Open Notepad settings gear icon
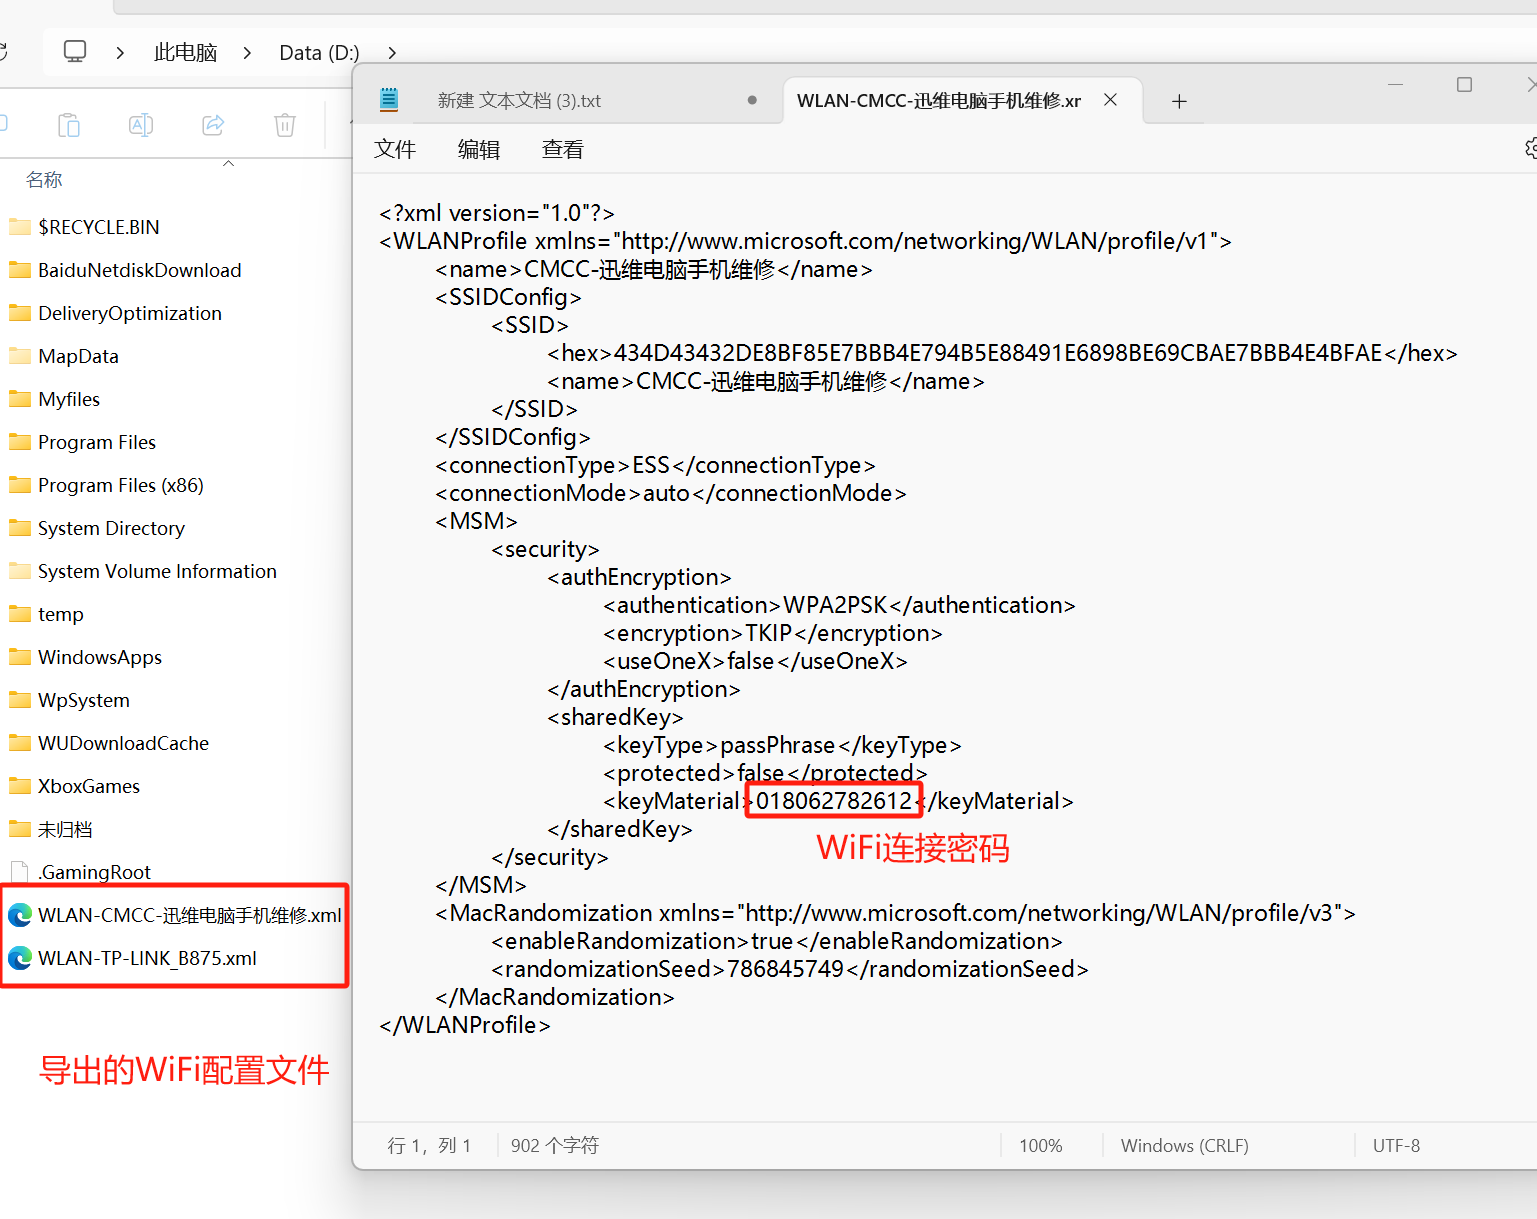 click(x=1531, y=149)
